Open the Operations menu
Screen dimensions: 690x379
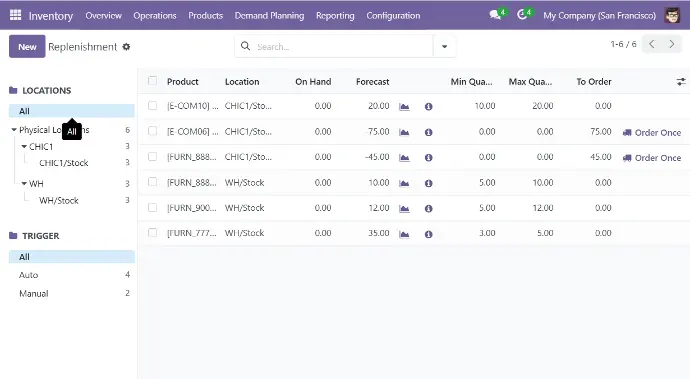click(155, 15)
